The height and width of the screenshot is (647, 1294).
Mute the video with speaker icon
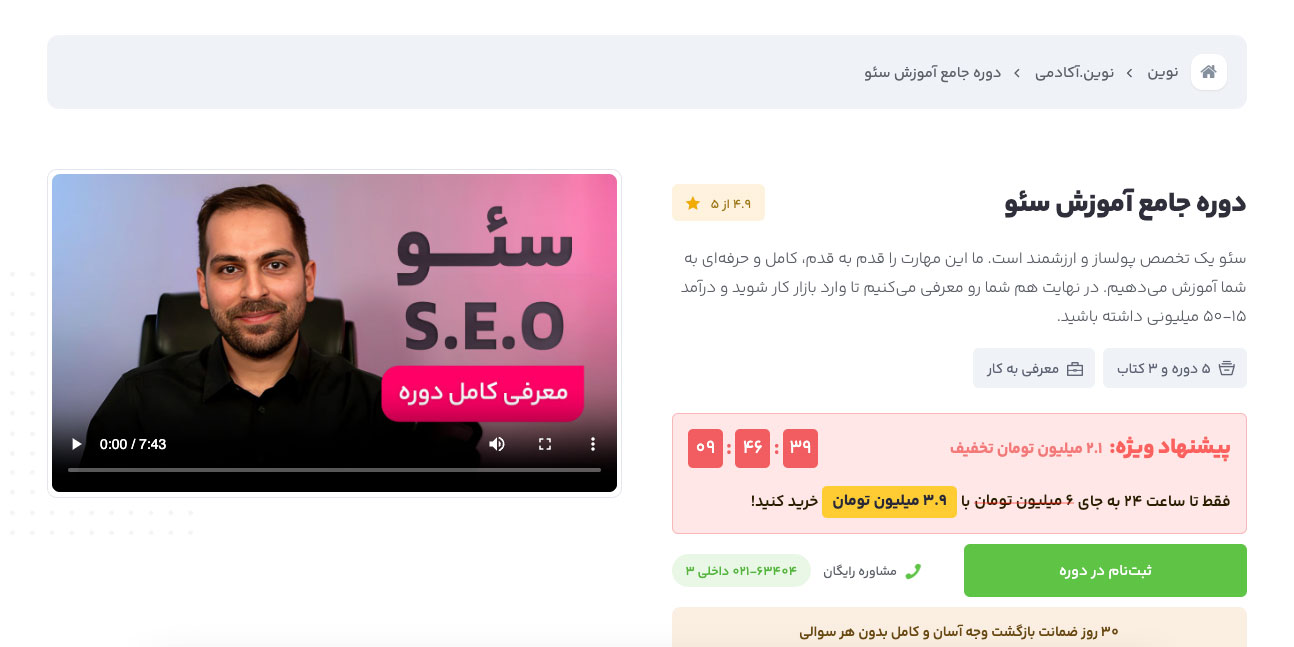(x=497, y=444)
